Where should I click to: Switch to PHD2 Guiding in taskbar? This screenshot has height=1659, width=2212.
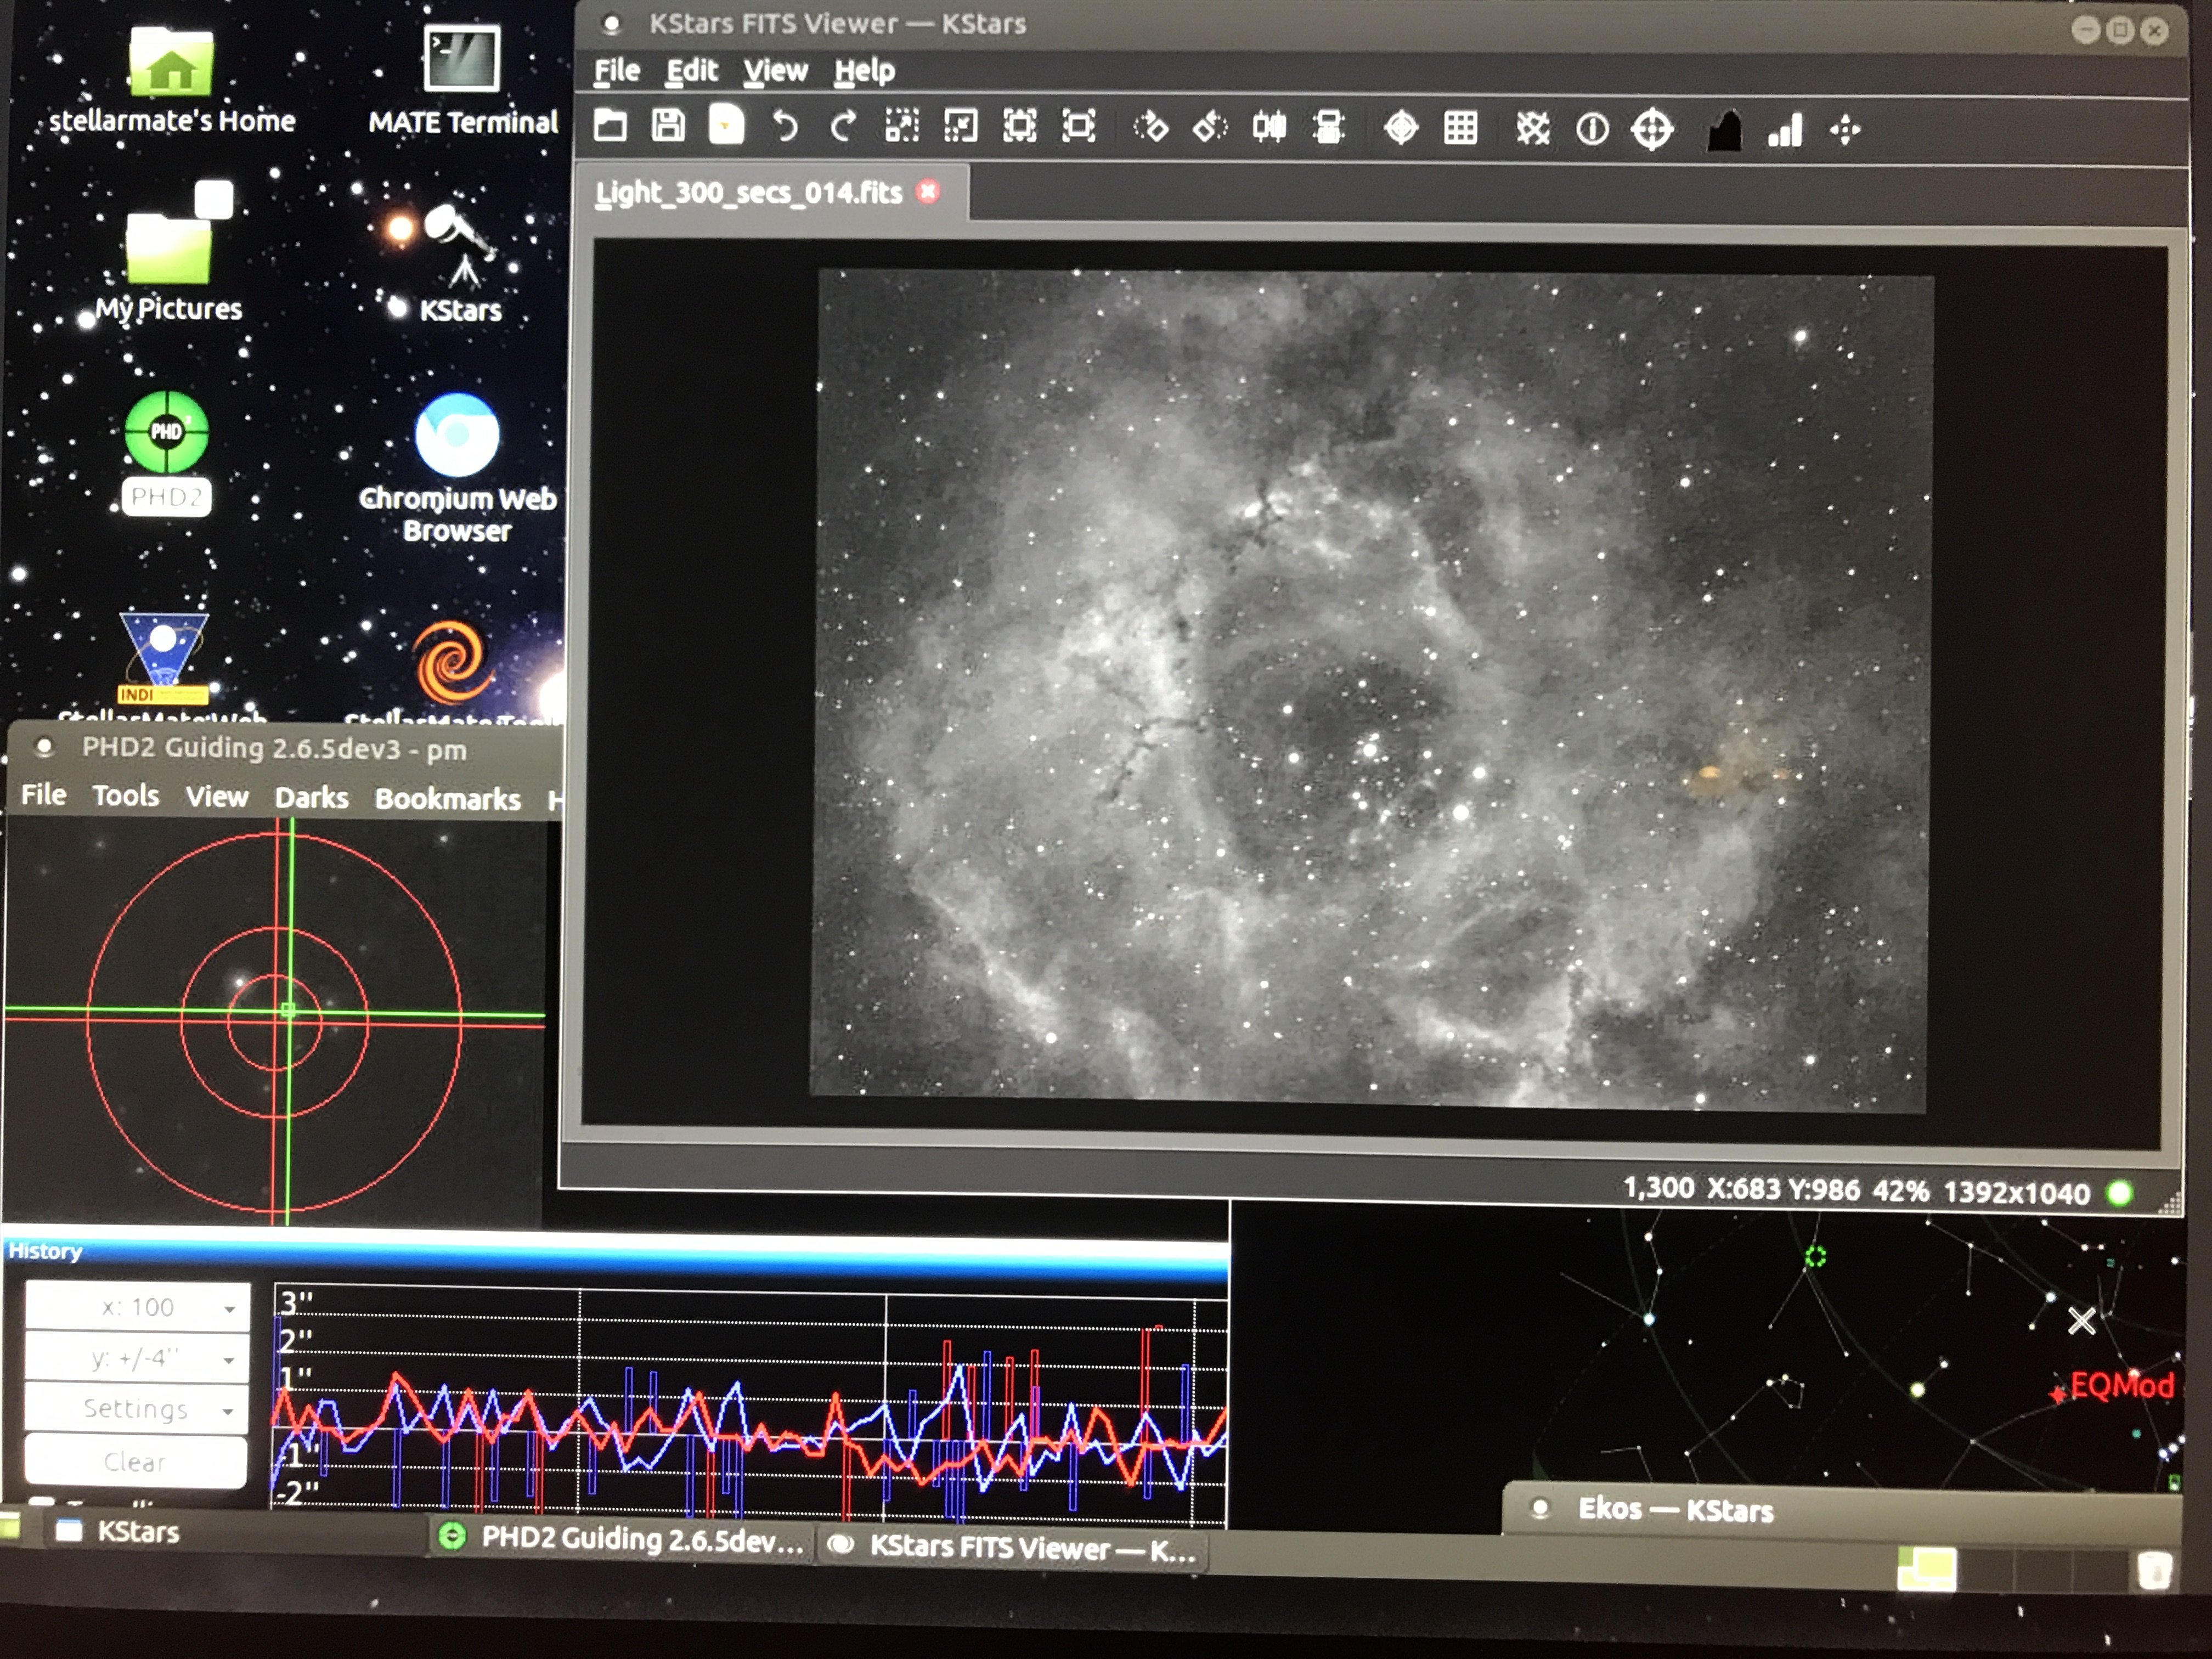(x=623, y=1539)
